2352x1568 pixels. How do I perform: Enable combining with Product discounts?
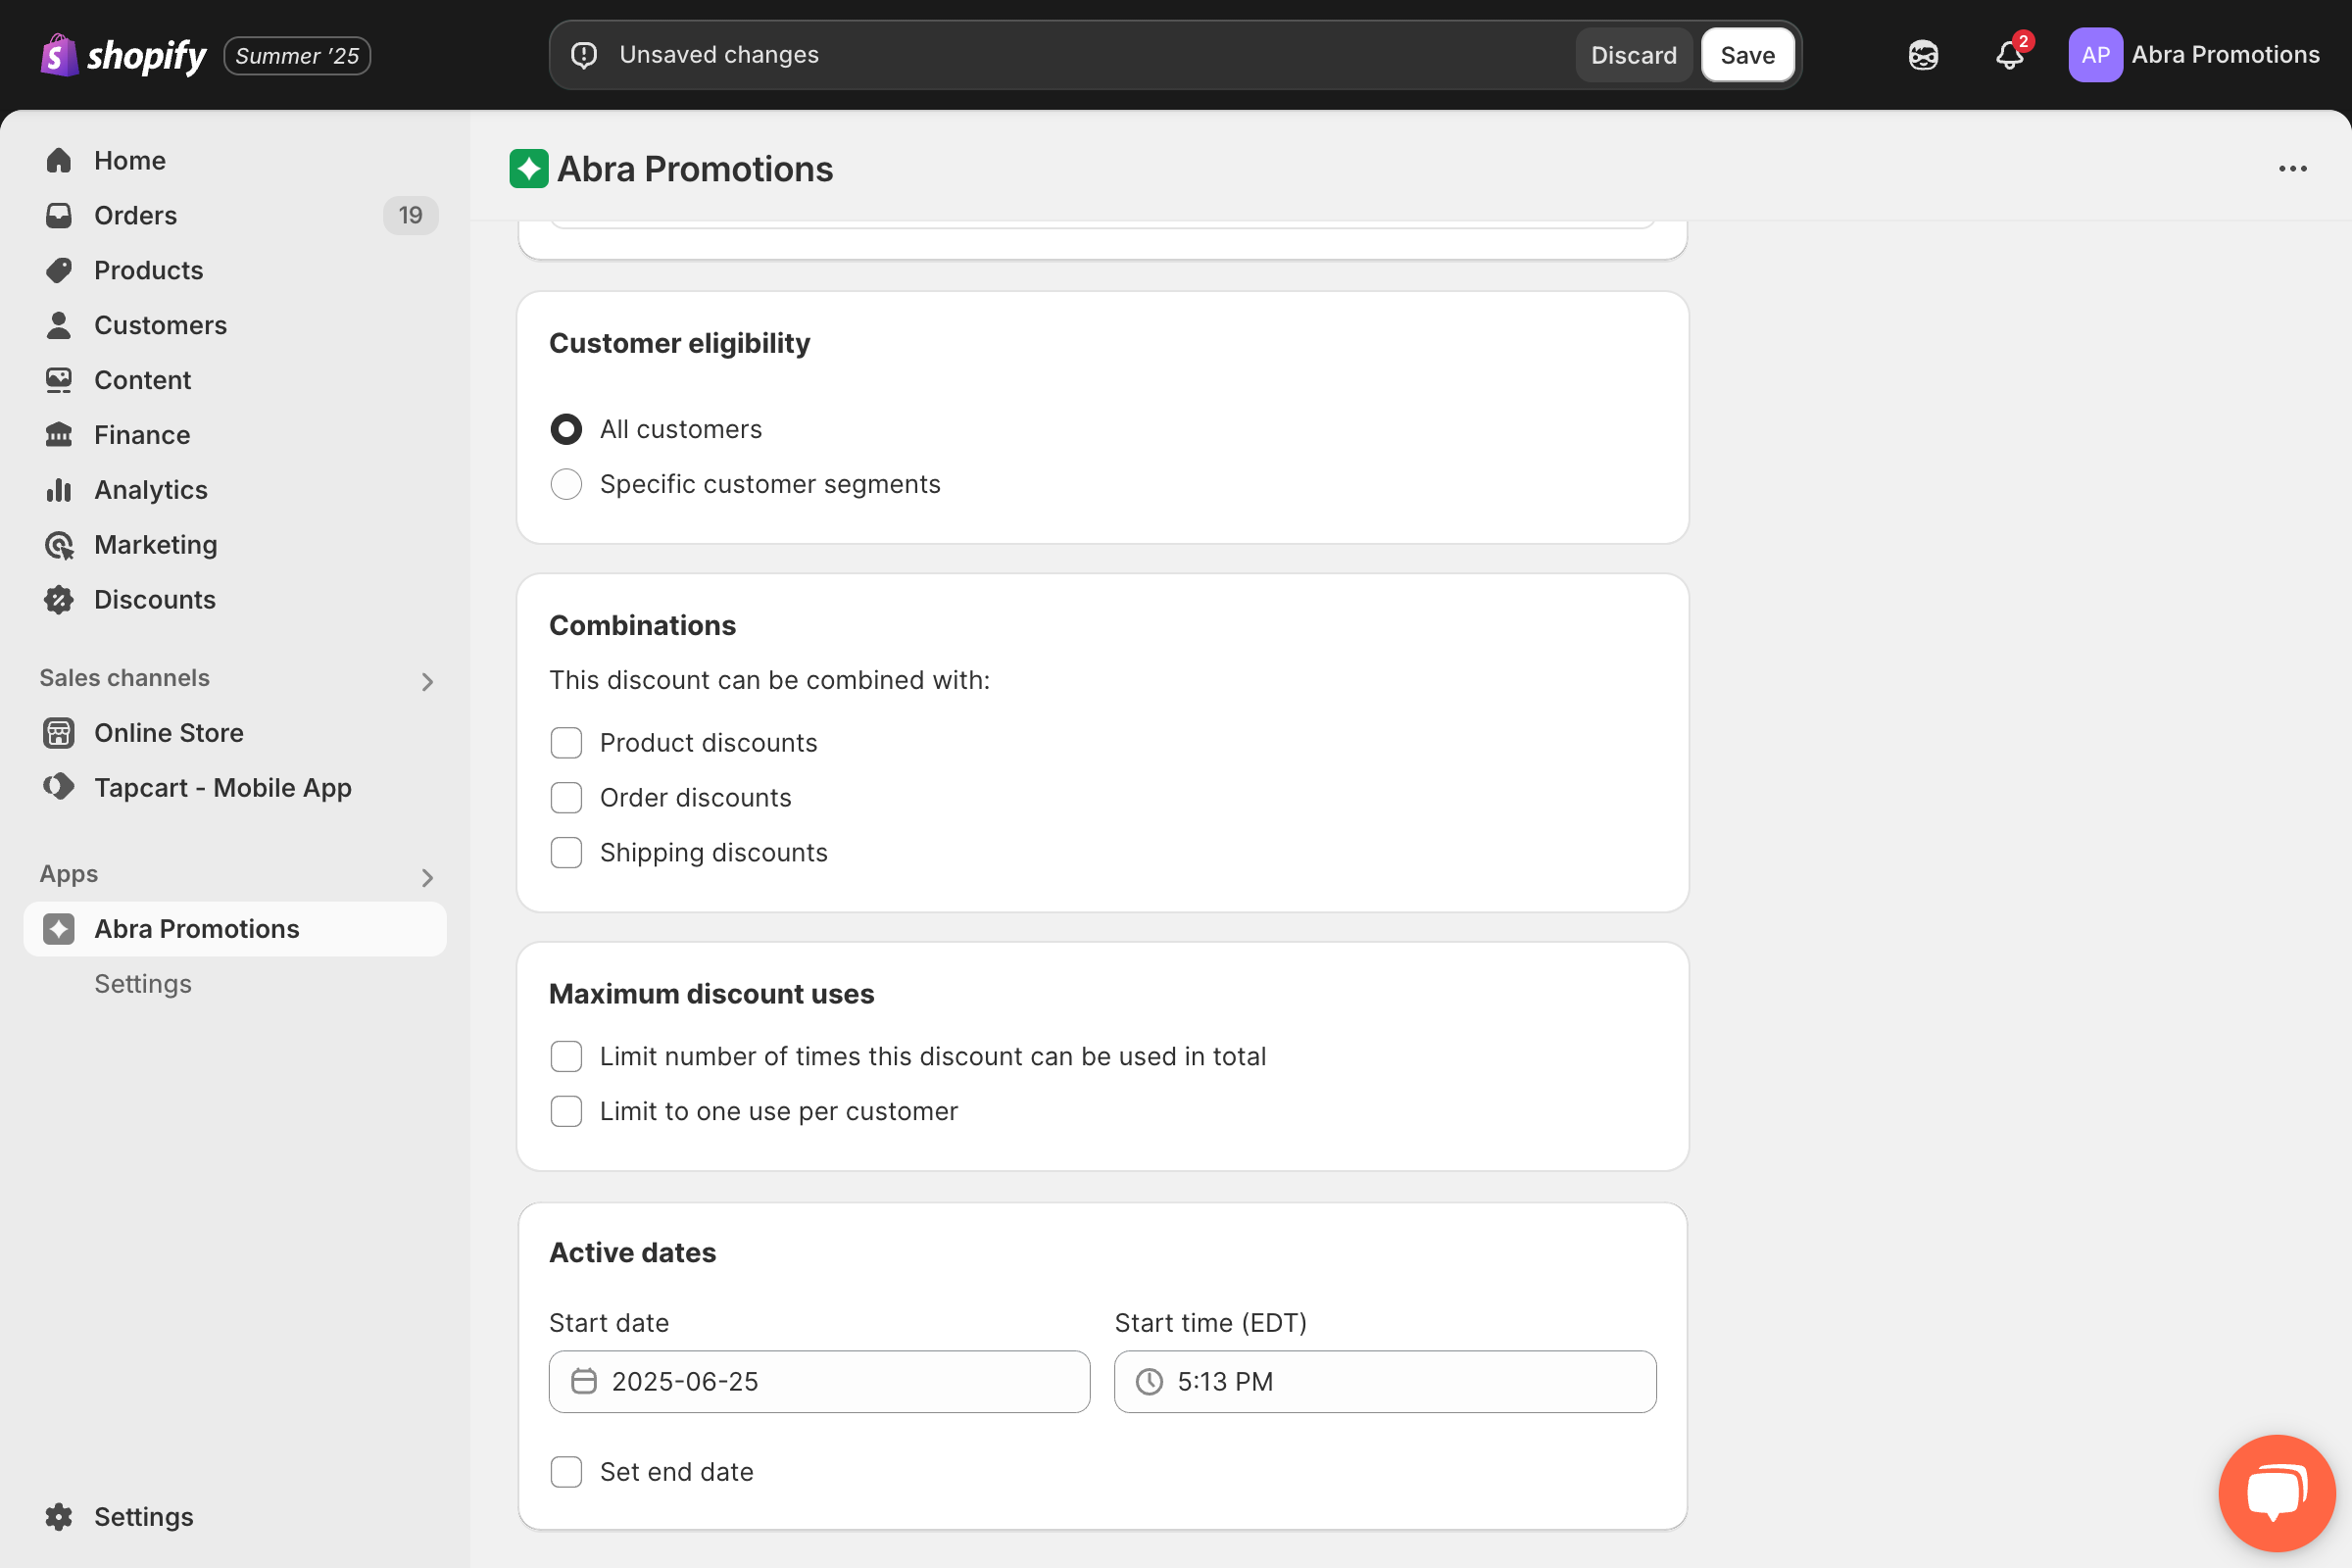(x=566, y=743)
